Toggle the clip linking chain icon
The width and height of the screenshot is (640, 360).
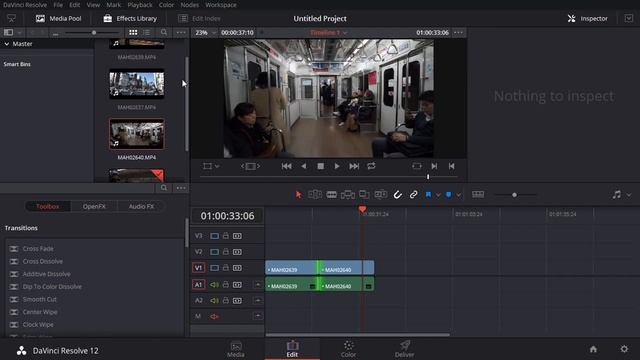point(413,195)
